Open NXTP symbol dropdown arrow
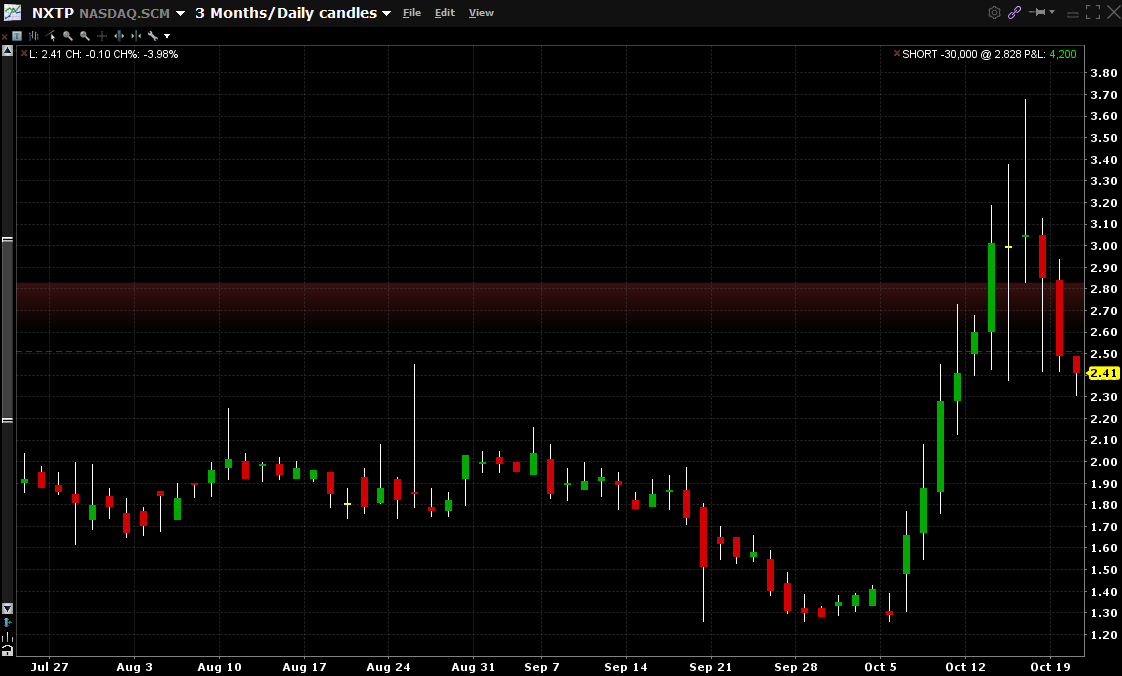 pos(180,14)
